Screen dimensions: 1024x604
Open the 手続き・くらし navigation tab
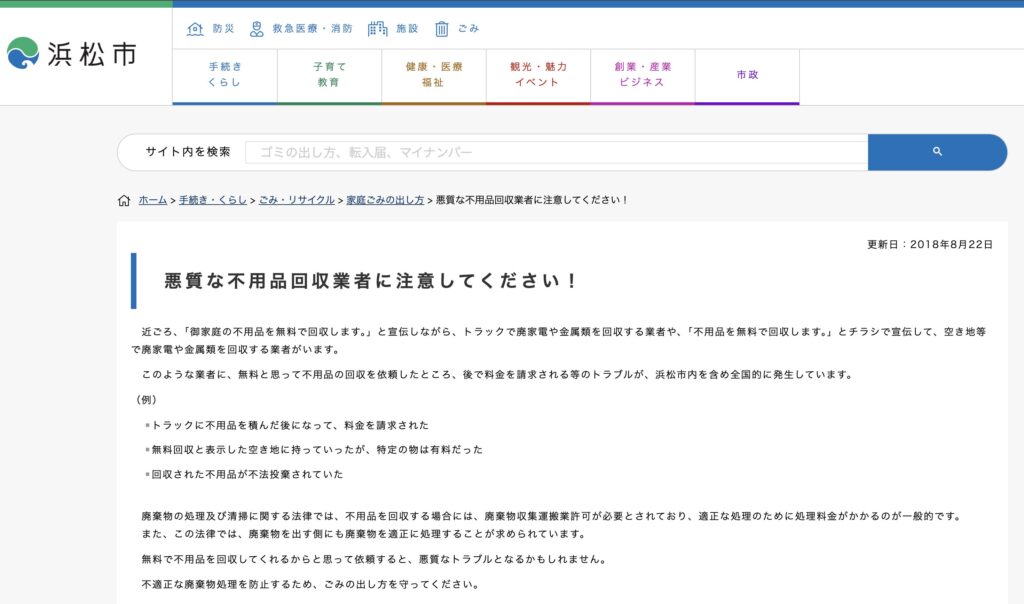coord(225,75)
